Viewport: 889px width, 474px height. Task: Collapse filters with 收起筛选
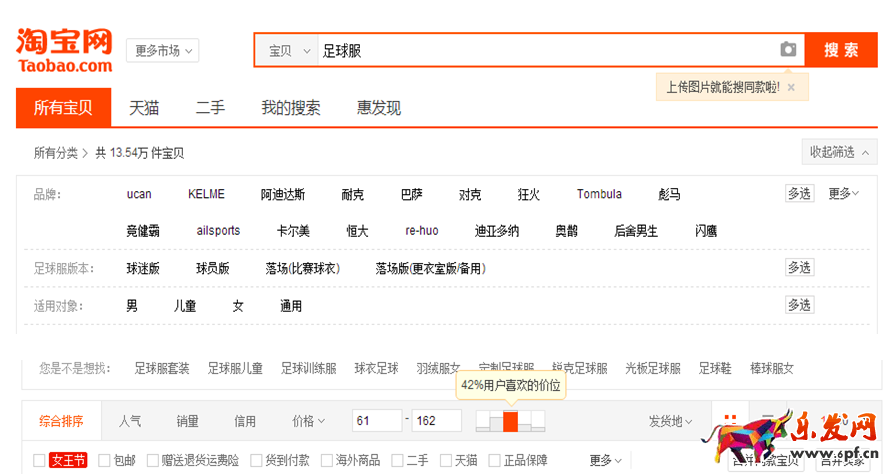[x=839, y=152]
